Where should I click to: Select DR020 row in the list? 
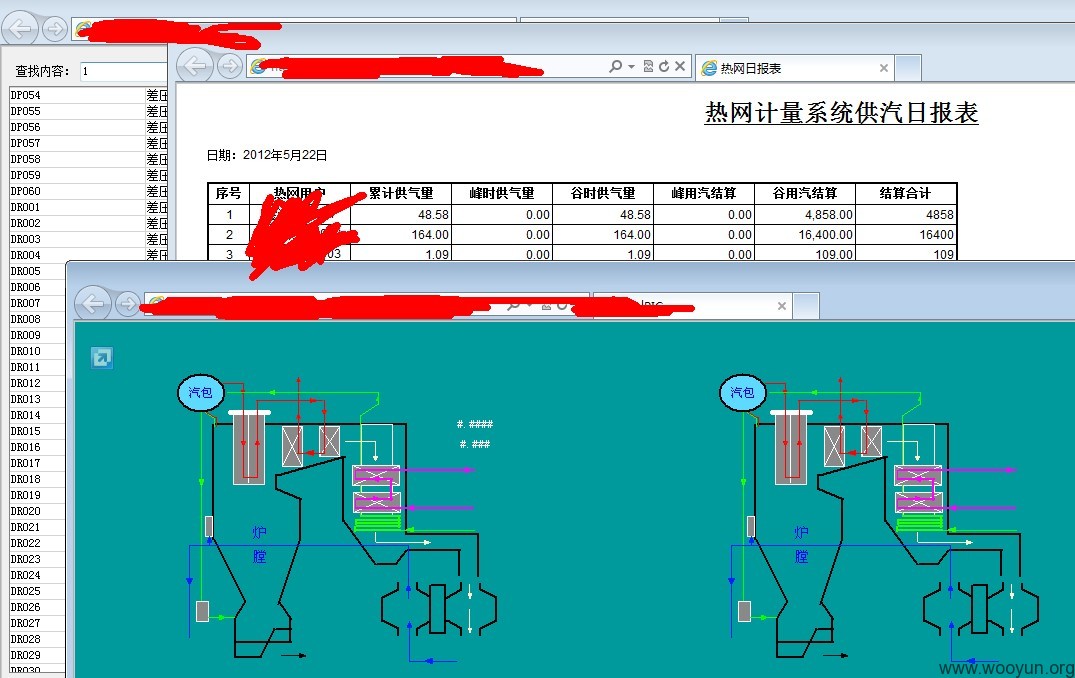click(37, 511)
